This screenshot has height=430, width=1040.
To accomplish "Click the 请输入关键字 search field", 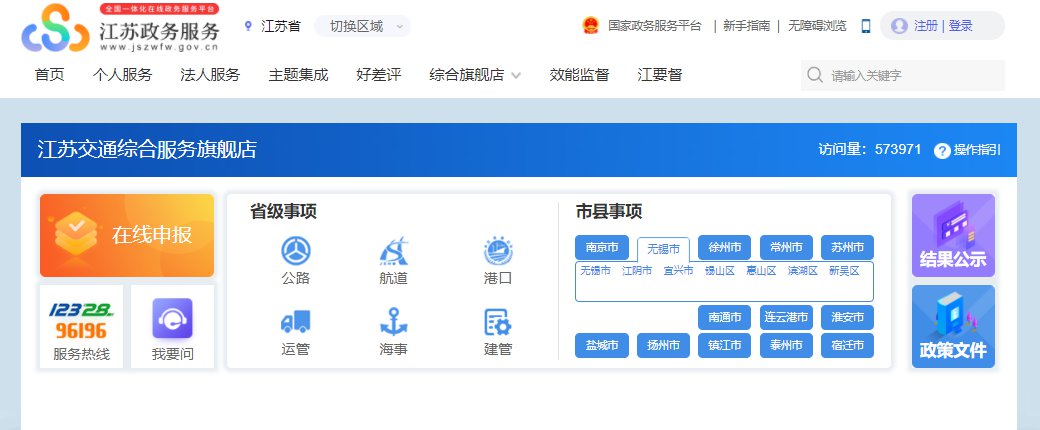I will [903, 76].
